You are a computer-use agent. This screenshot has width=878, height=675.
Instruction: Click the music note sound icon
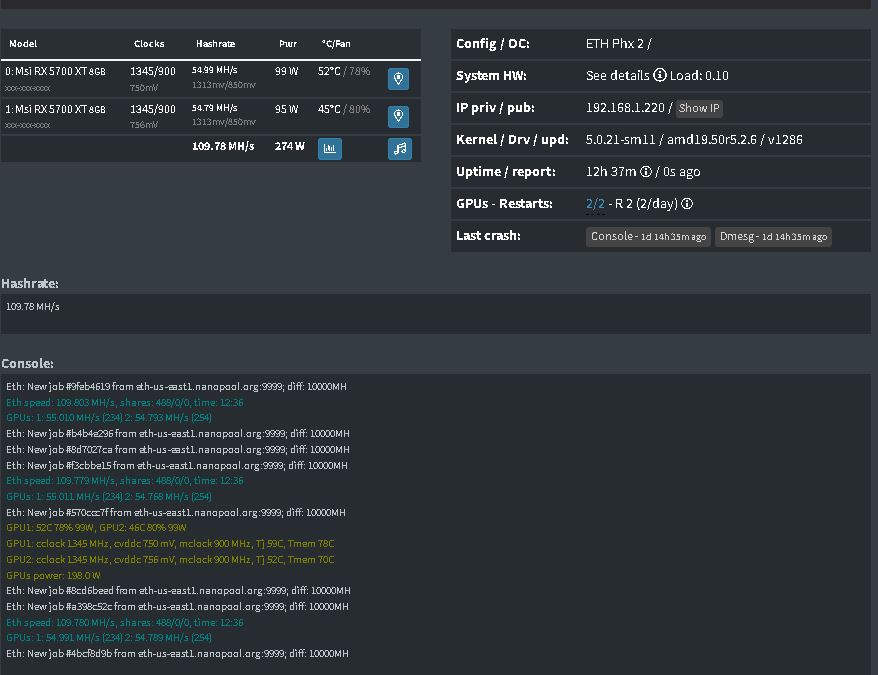click(400, 148)
